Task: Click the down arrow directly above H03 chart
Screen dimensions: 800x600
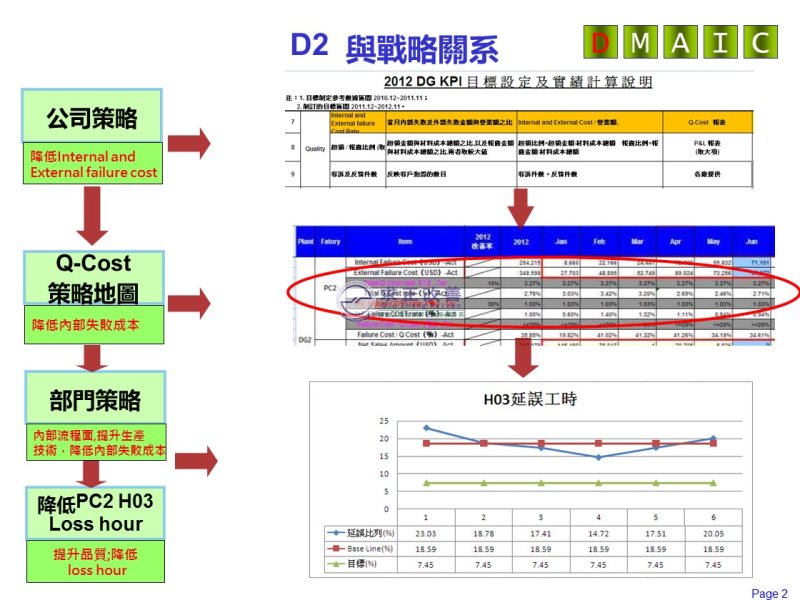Action: point(521,358)
